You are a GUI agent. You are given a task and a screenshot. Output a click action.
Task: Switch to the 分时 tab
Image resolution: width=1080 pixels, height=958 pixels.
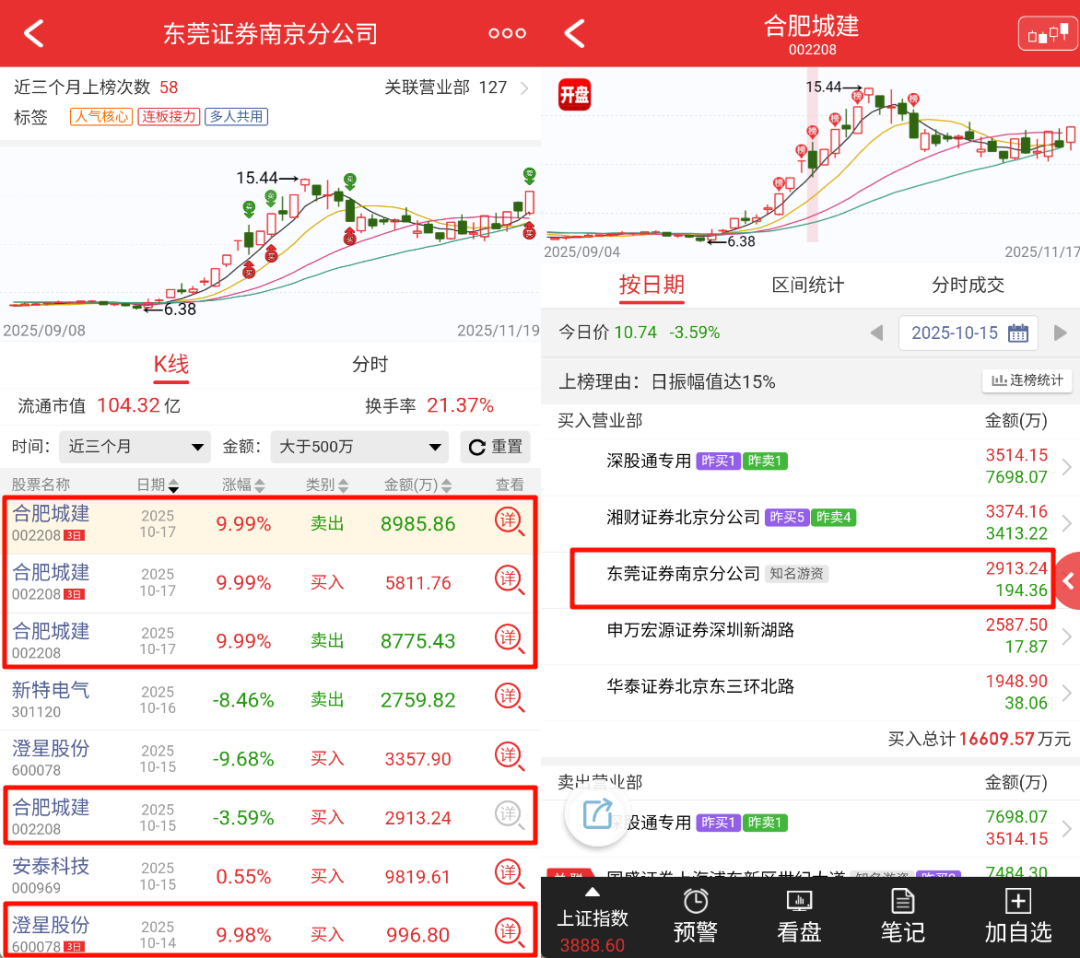[370, 364]
